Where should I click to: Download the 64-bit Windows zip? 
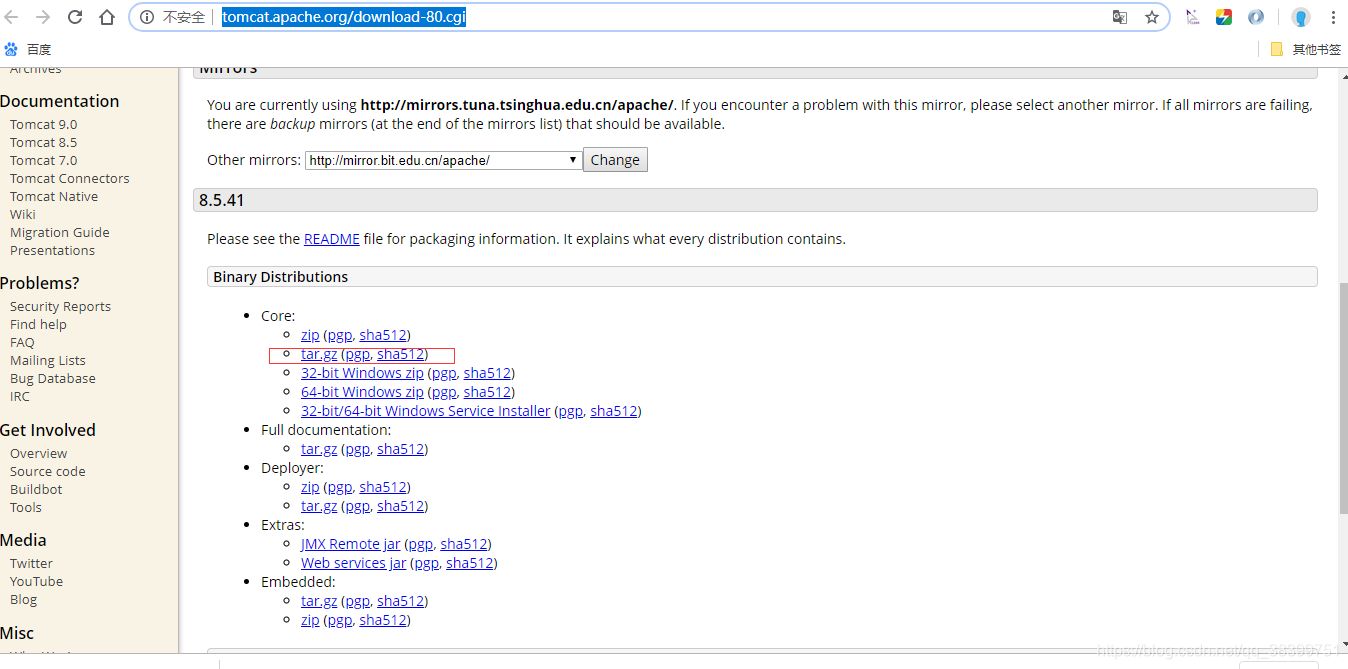click(362, 392)
